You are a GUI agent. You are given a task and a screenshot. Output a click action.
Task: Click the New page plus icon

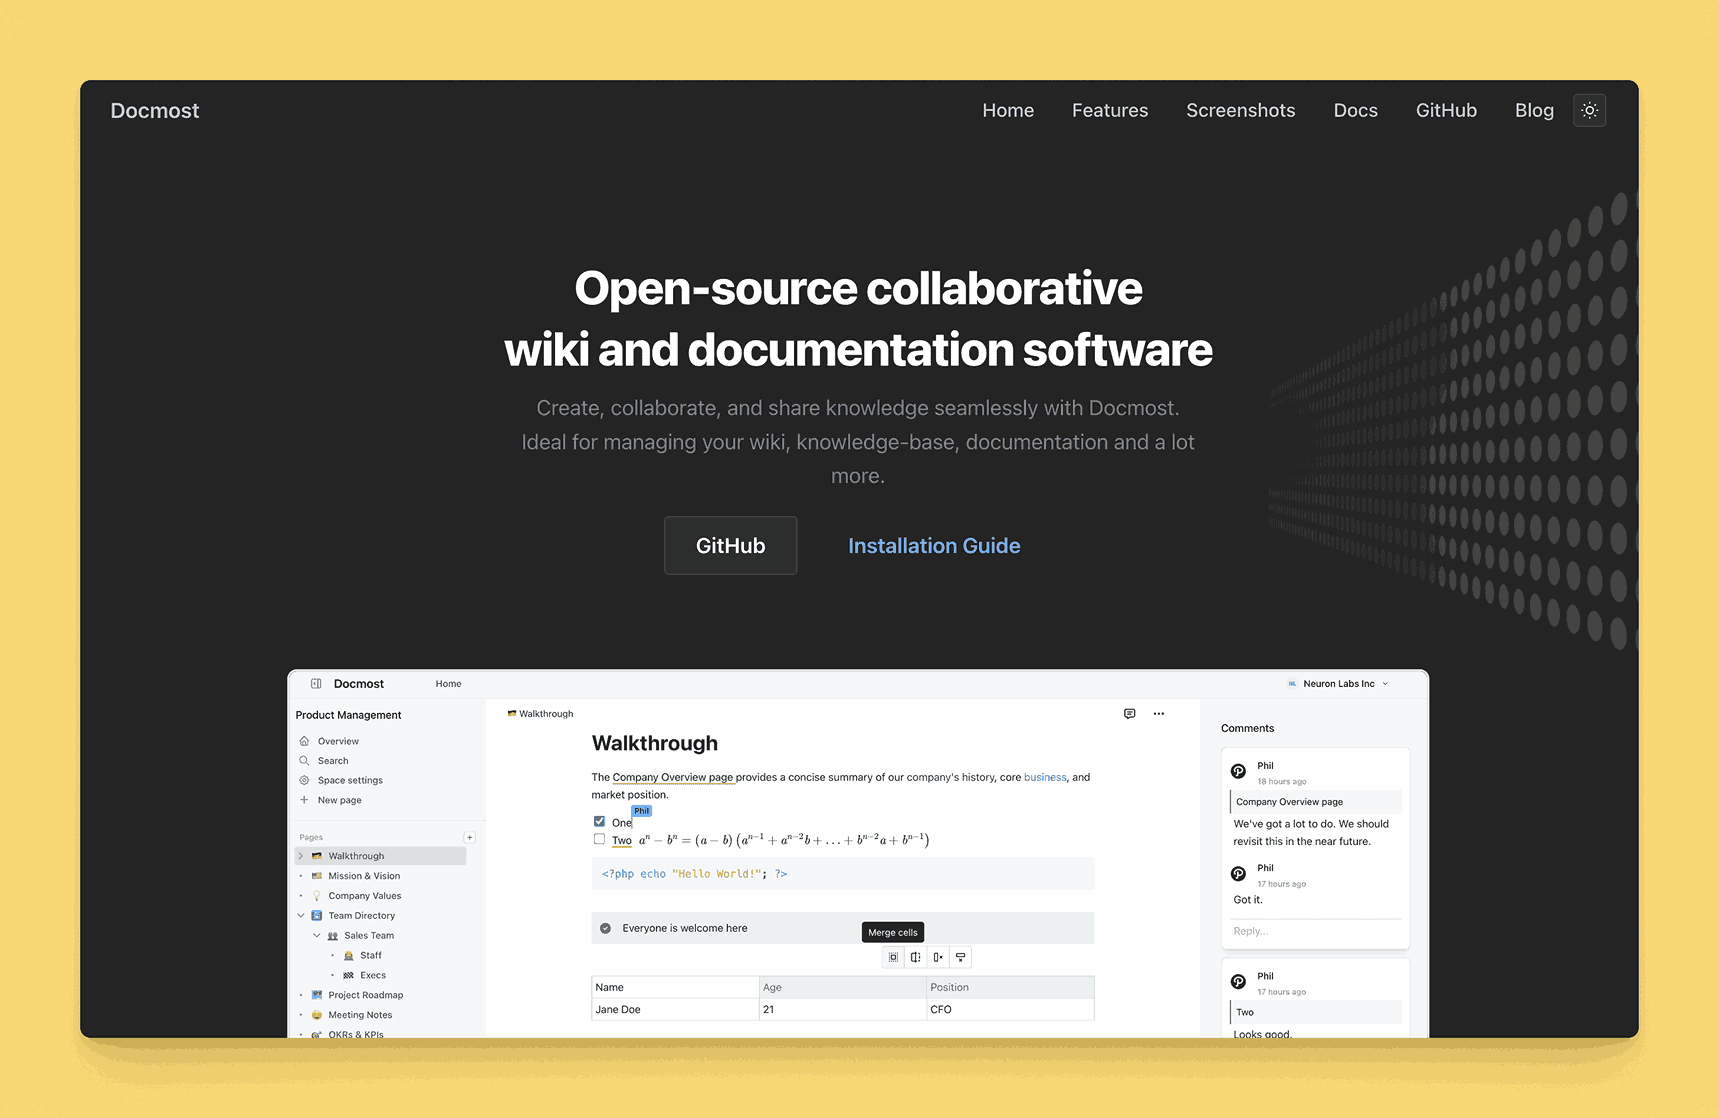pos(304,800)
